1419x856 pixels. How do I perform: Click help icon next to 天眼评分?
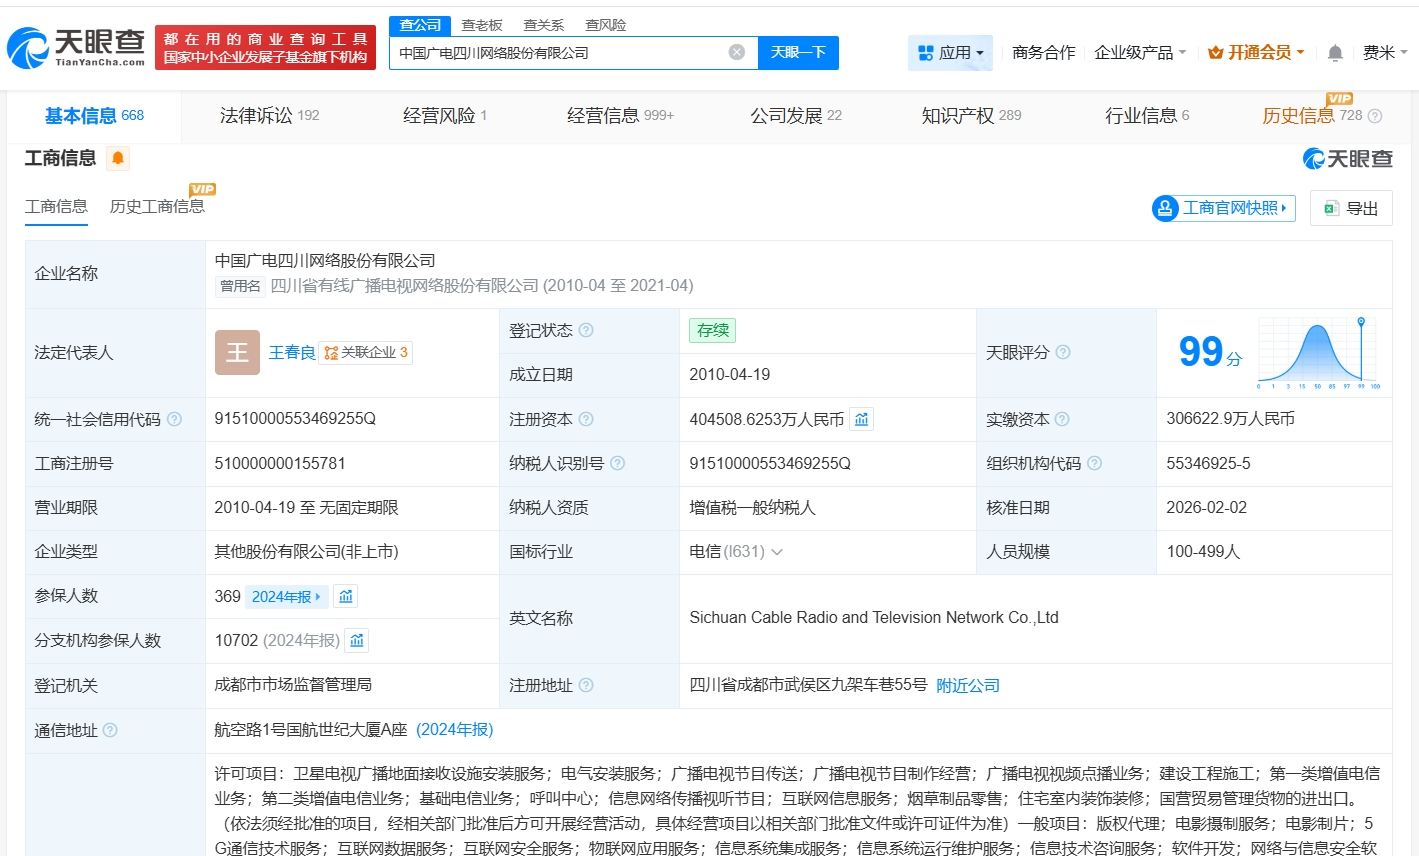(1063, 352)
